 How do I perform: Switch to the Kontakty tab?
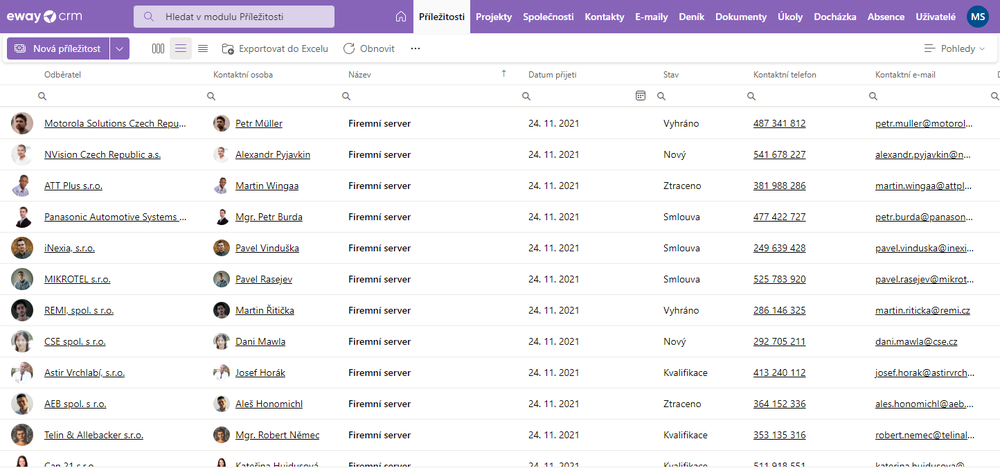click(x=605, y=17)
